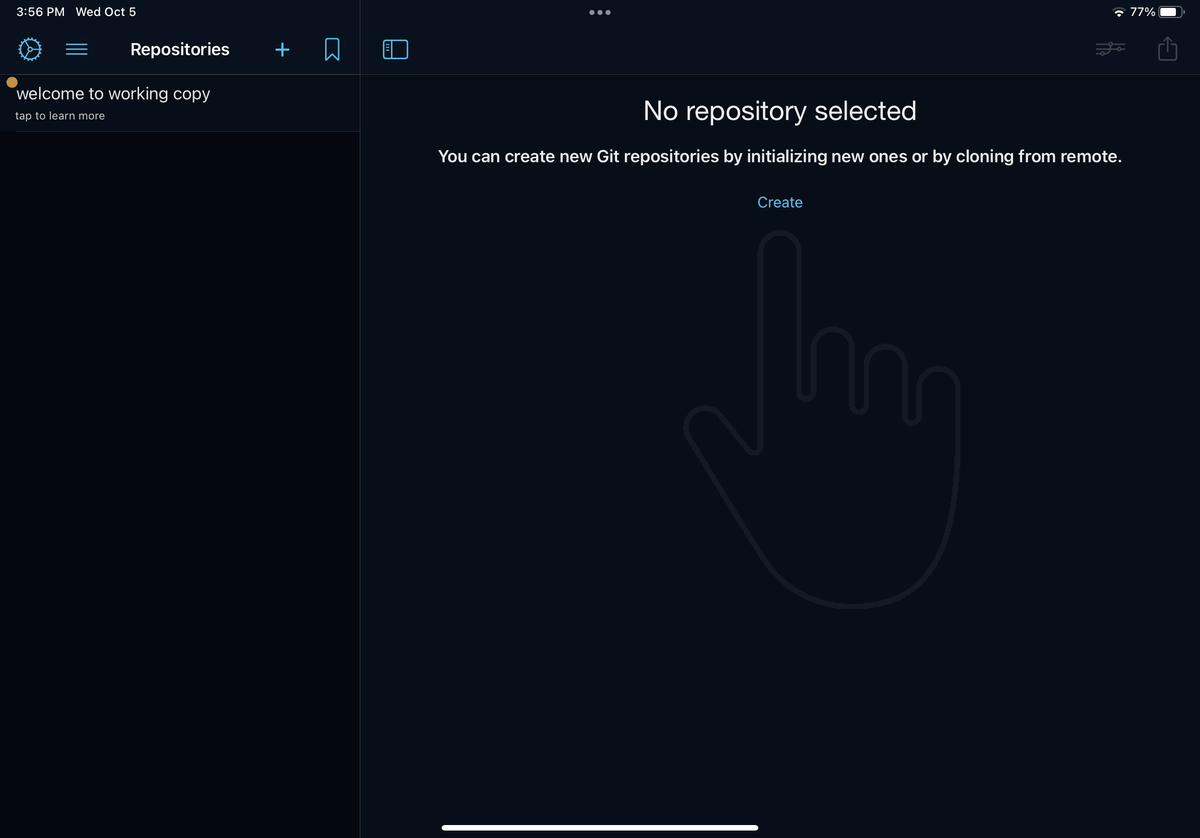
Task: Tap the 'tap to learn more' text
Action: click(59, 115)
